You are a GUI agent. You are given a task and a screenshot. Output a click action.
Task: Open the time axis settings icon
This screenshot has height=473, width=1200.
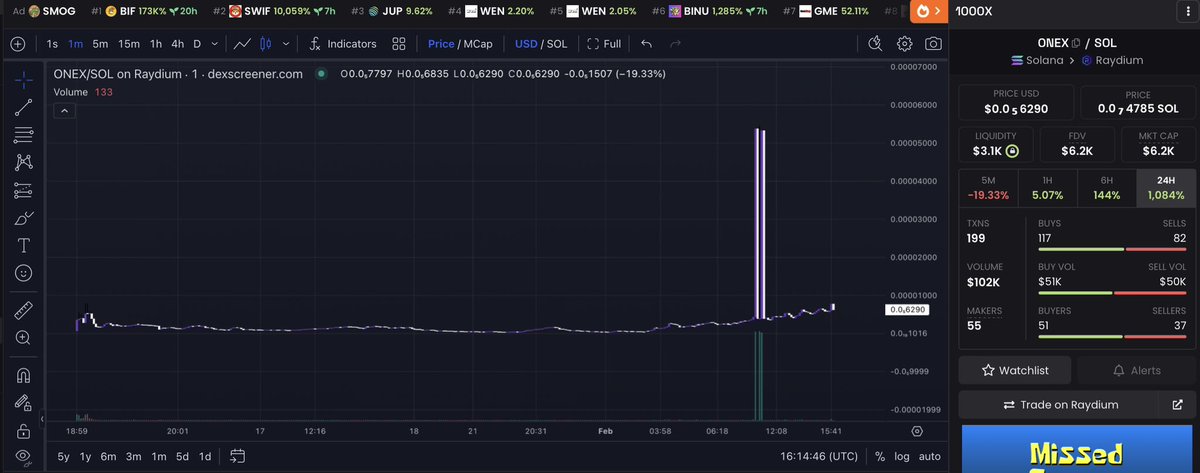click(917, 430)
